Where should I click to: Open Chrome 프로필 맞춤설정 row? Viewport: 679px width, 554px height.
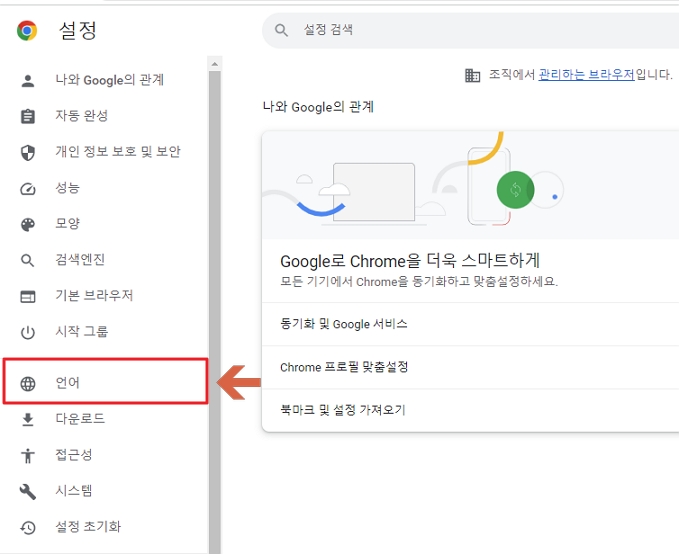click(x=470, y=367)
